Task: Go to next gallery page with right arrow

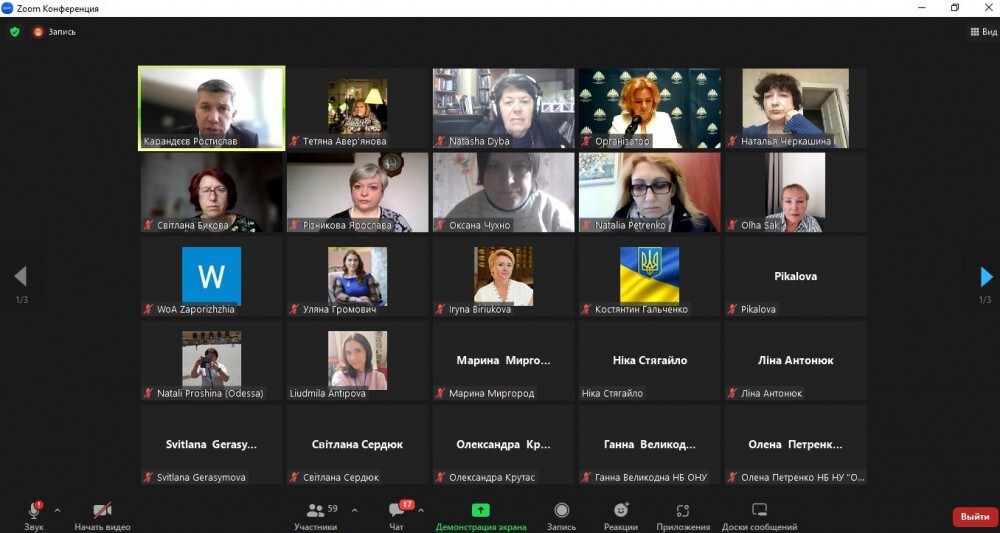Action: (x=986, y=277)
